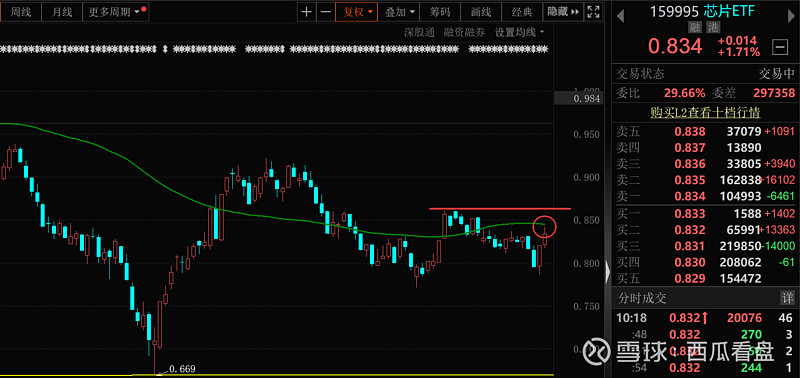Select the 买四 row price 0.830
Screen dimensions: 800x378
pyautogui.click(x=690, y=262)
